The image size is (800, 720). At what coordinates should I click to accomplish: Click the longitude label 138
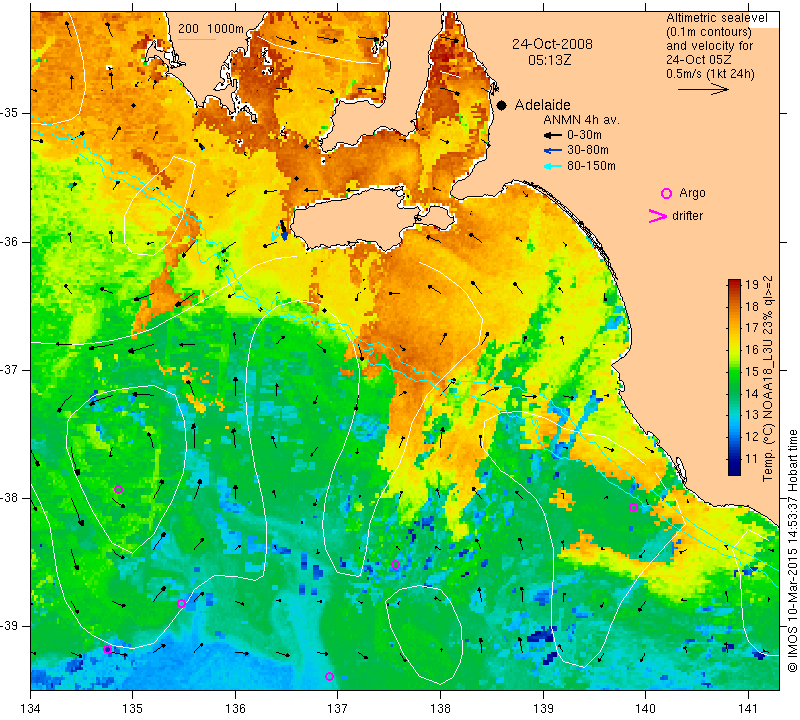[x=441, y=708]
